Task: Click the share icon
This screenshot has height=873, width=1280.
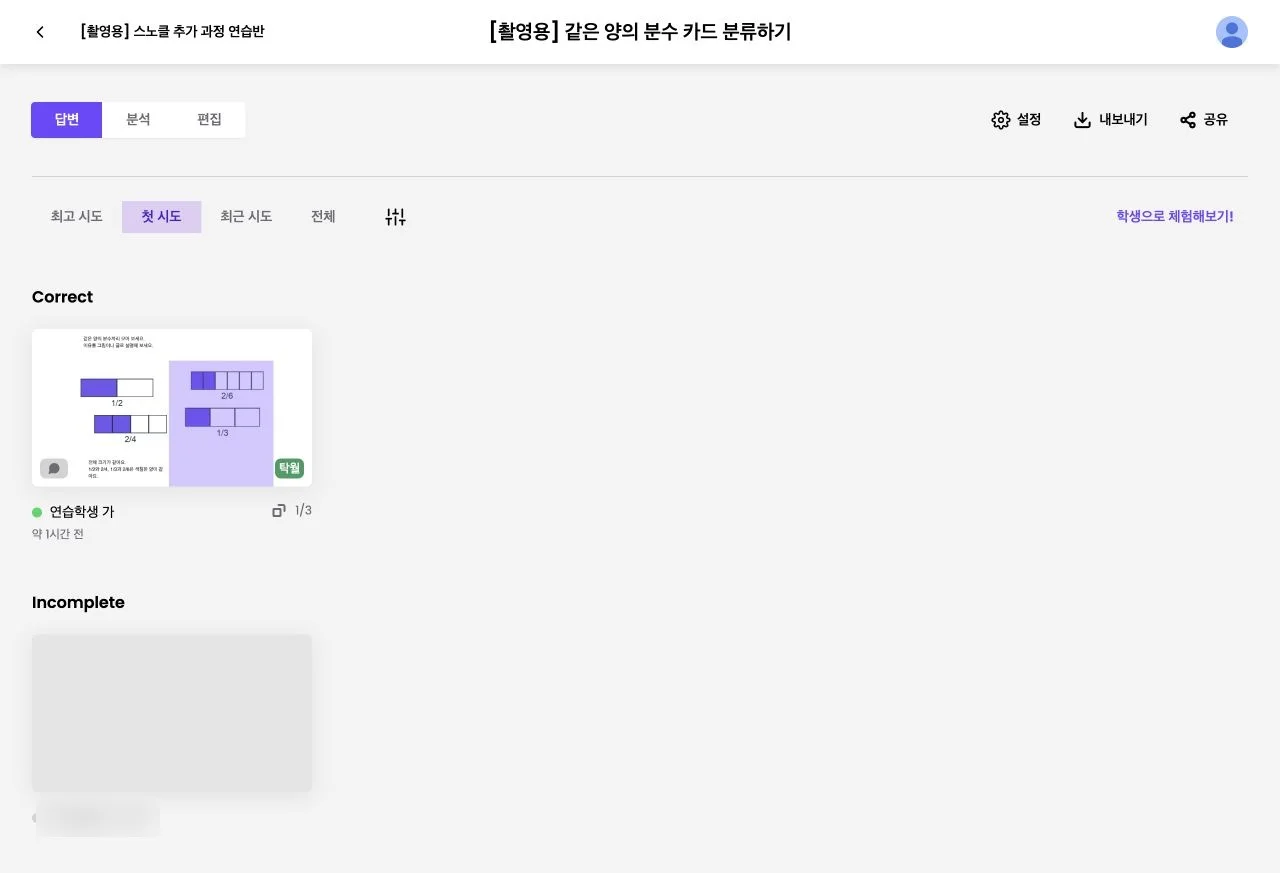Action: coord(1188,120)
